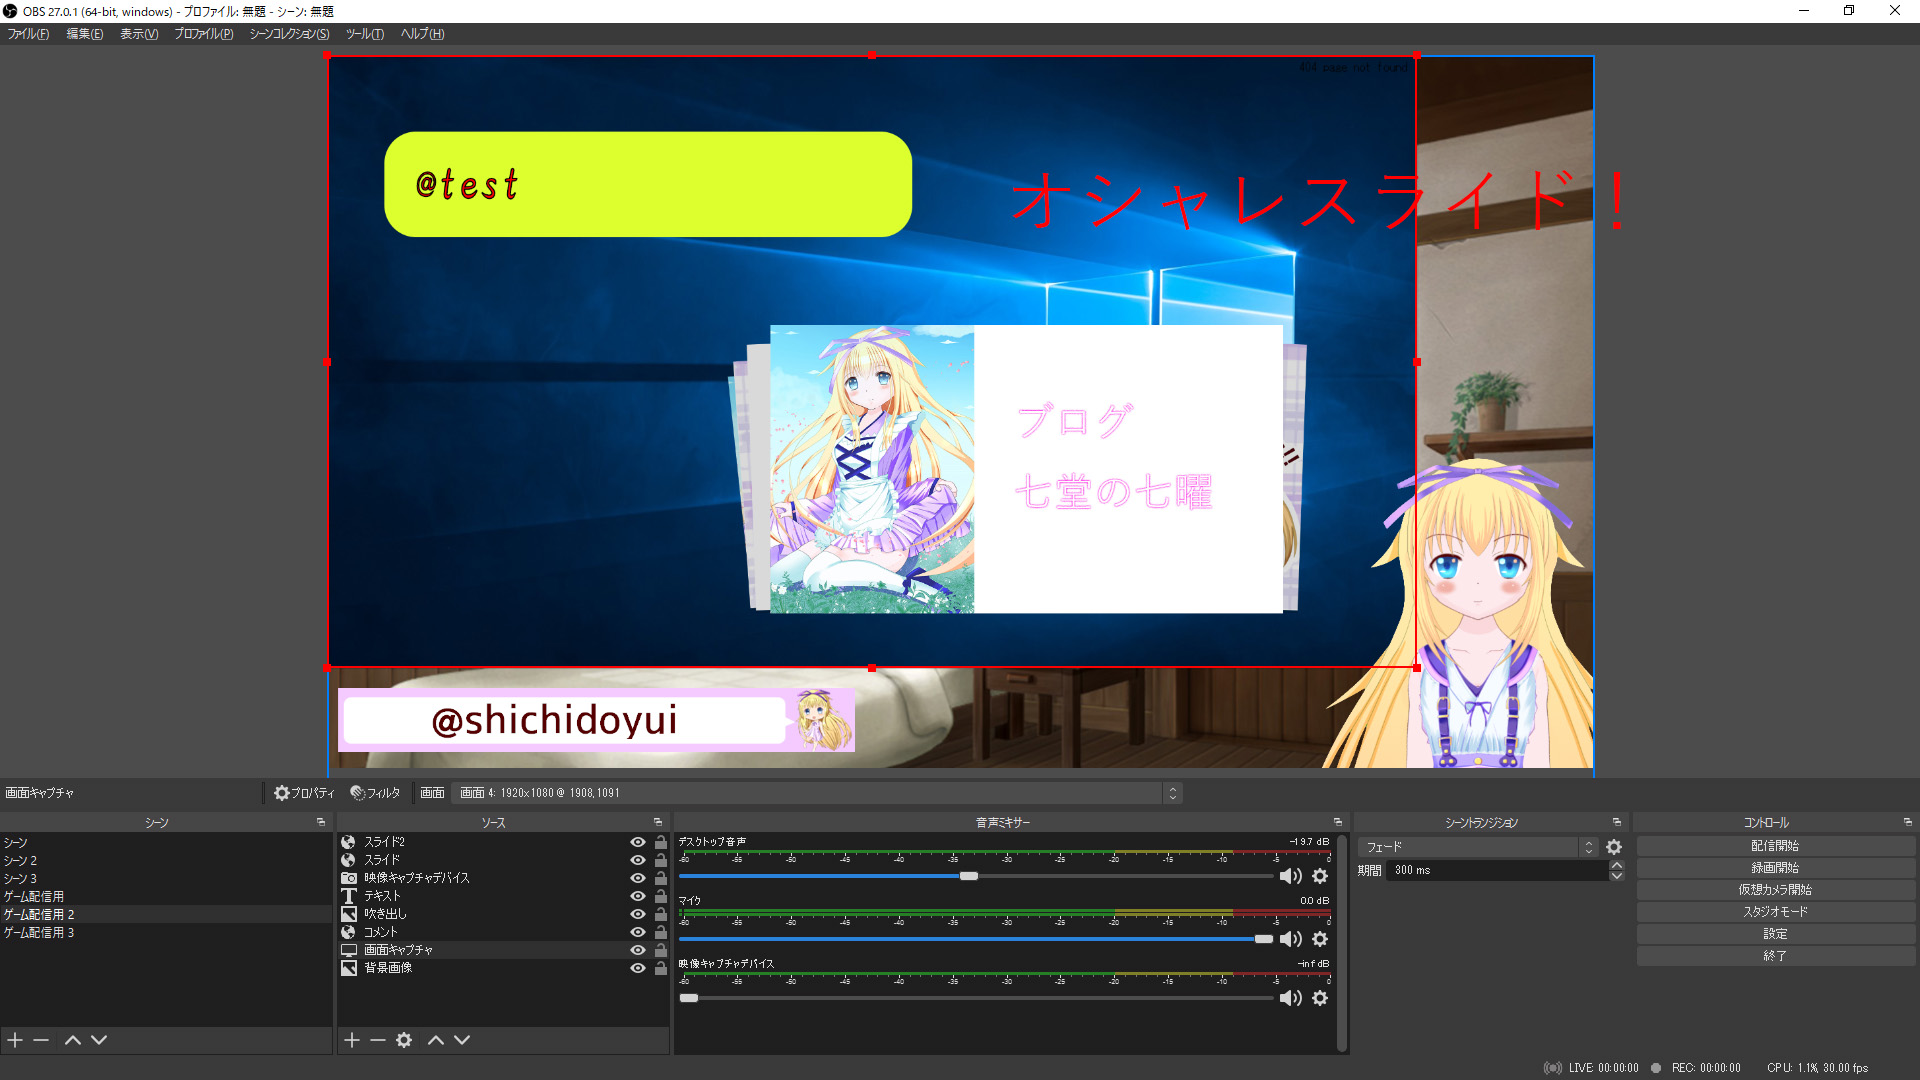Remove selected scene with minus icon
Viewport: 1920px width, 1080px height.
click(41, 1040)
